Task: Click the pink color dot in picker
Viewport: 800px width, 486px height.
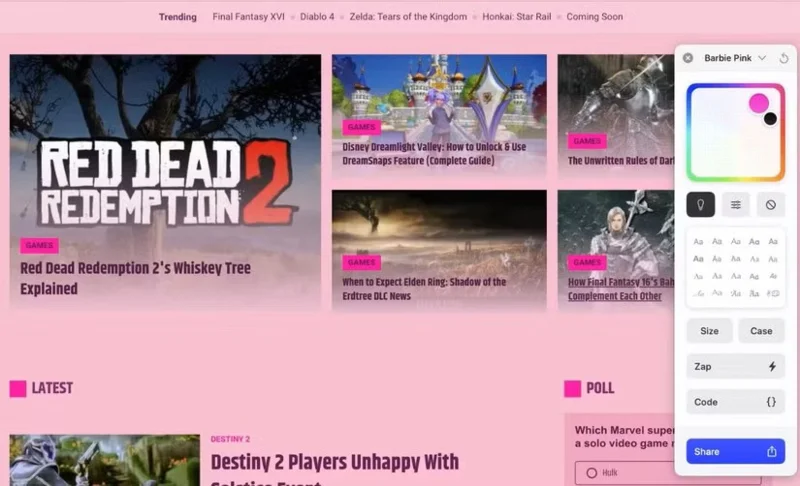Action: [x=759, y=104]
